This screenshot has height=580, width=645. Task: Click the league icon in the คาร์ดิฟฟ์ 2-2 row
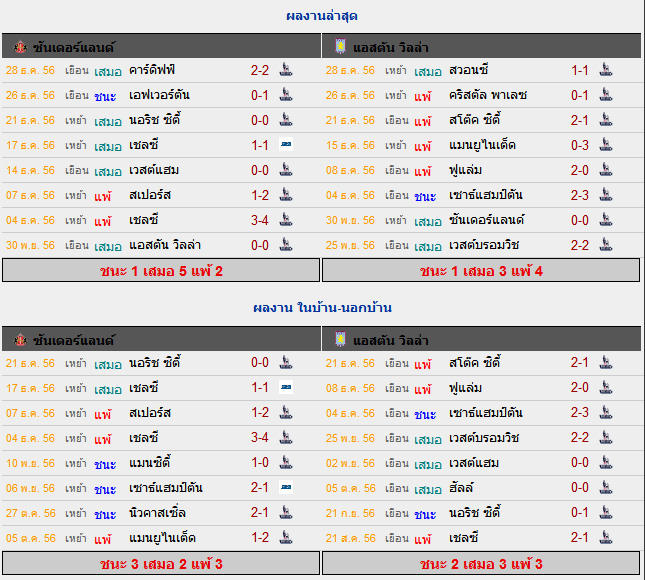(286, 70)
